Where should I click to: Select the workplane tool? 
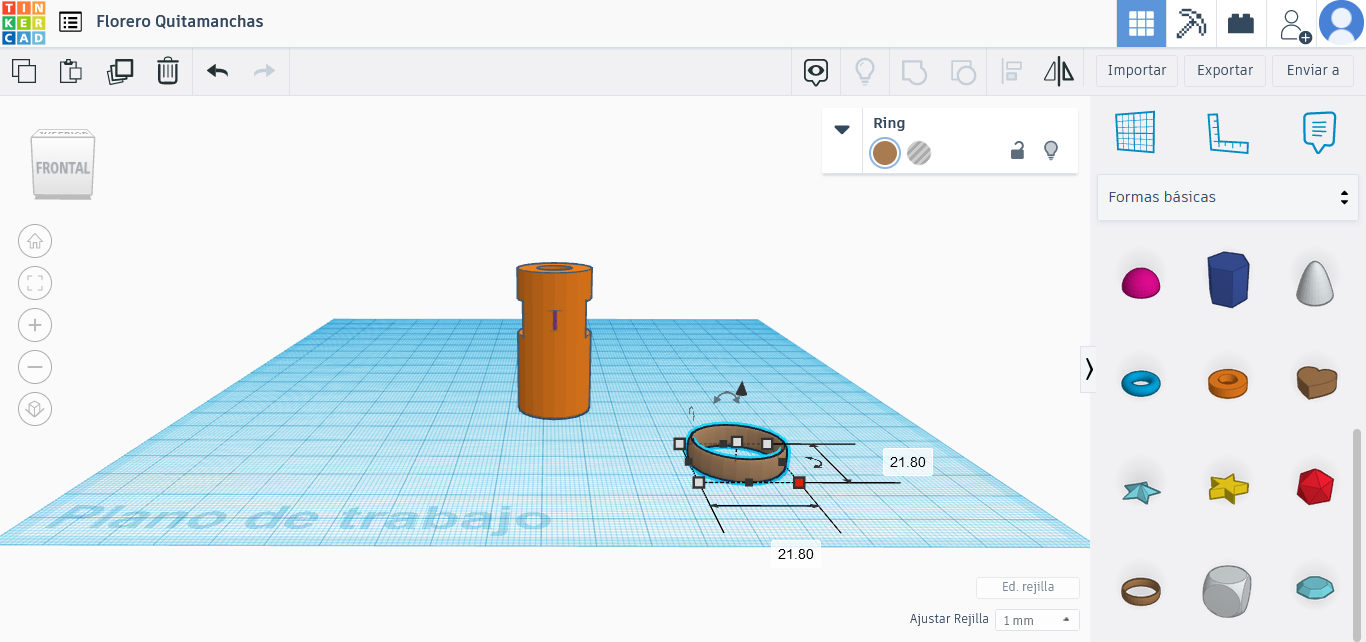1135,132
